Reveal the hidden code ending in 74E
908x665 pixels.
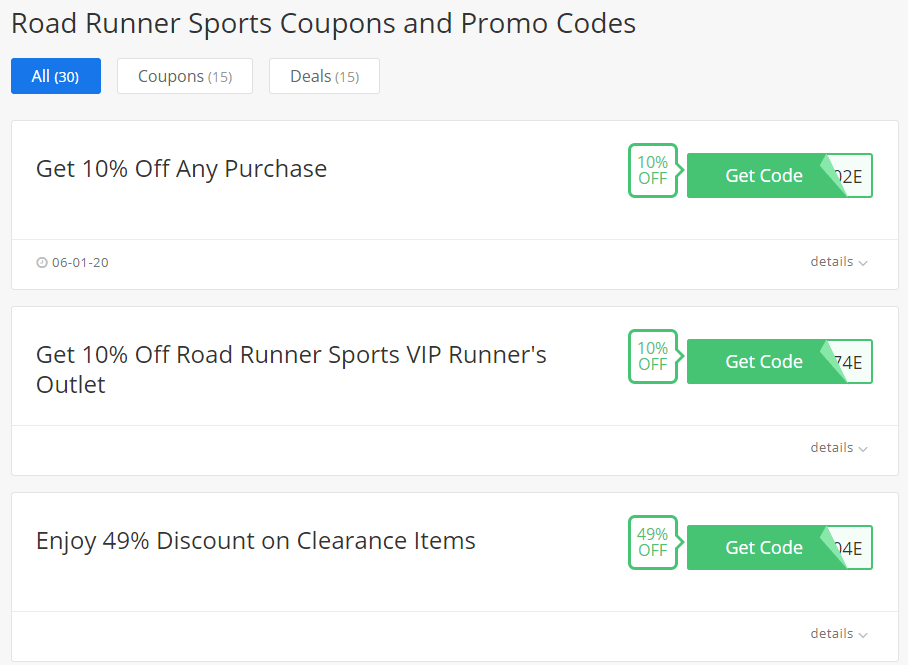[x=849, y=362]
